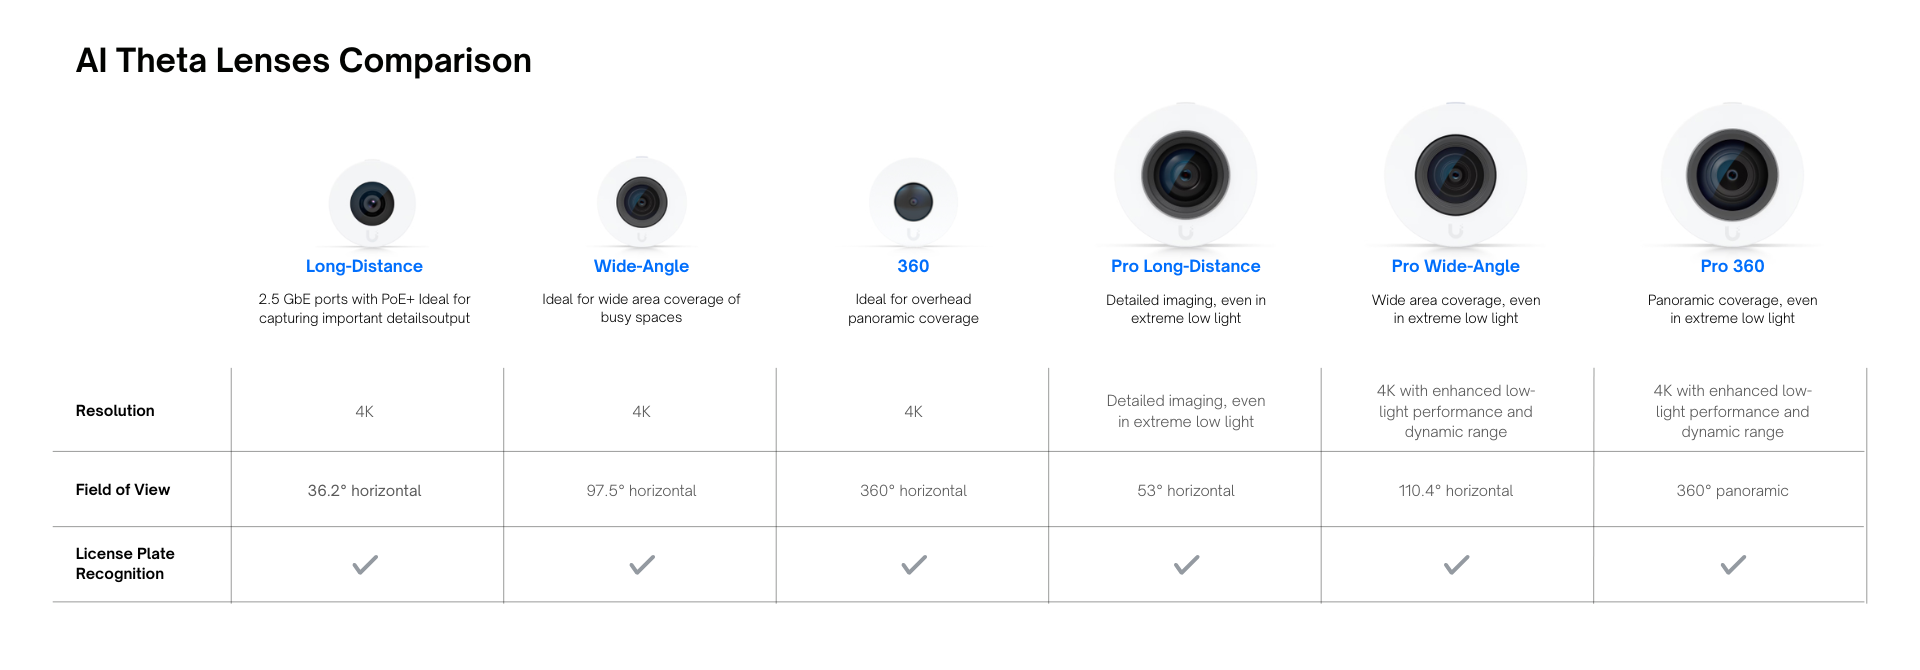Click Long-Distance license plate recognition checkmark
This screenshot has height=670, width=1920.
365,565
